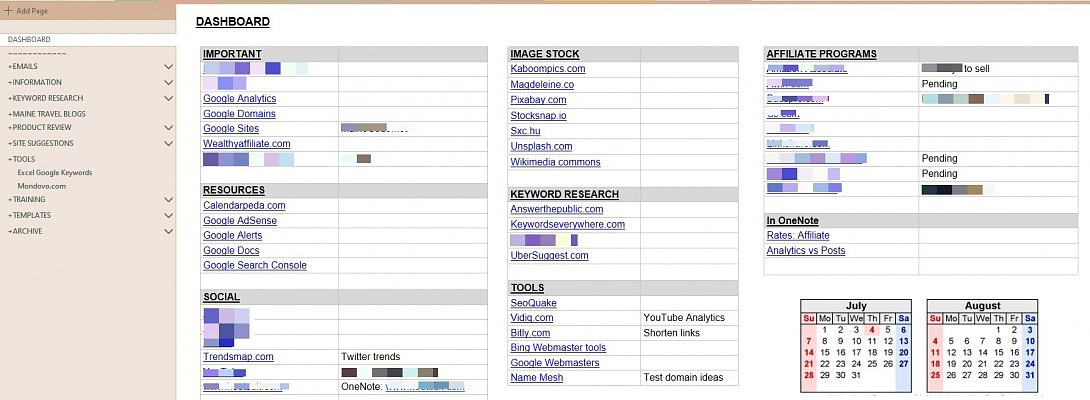
Task: Click the Twitter trends note cell
Action: [x=371, y=356]
